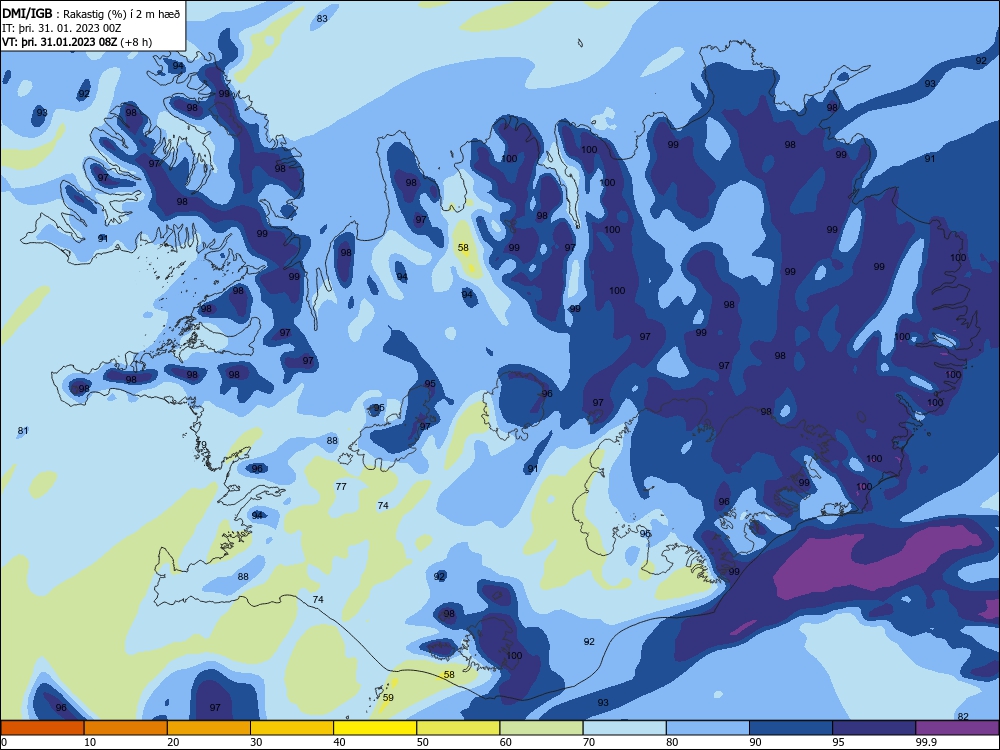Select the pale yellow 50–60 legend swatch
This screenshot has height=750, width=1000.
458,728
